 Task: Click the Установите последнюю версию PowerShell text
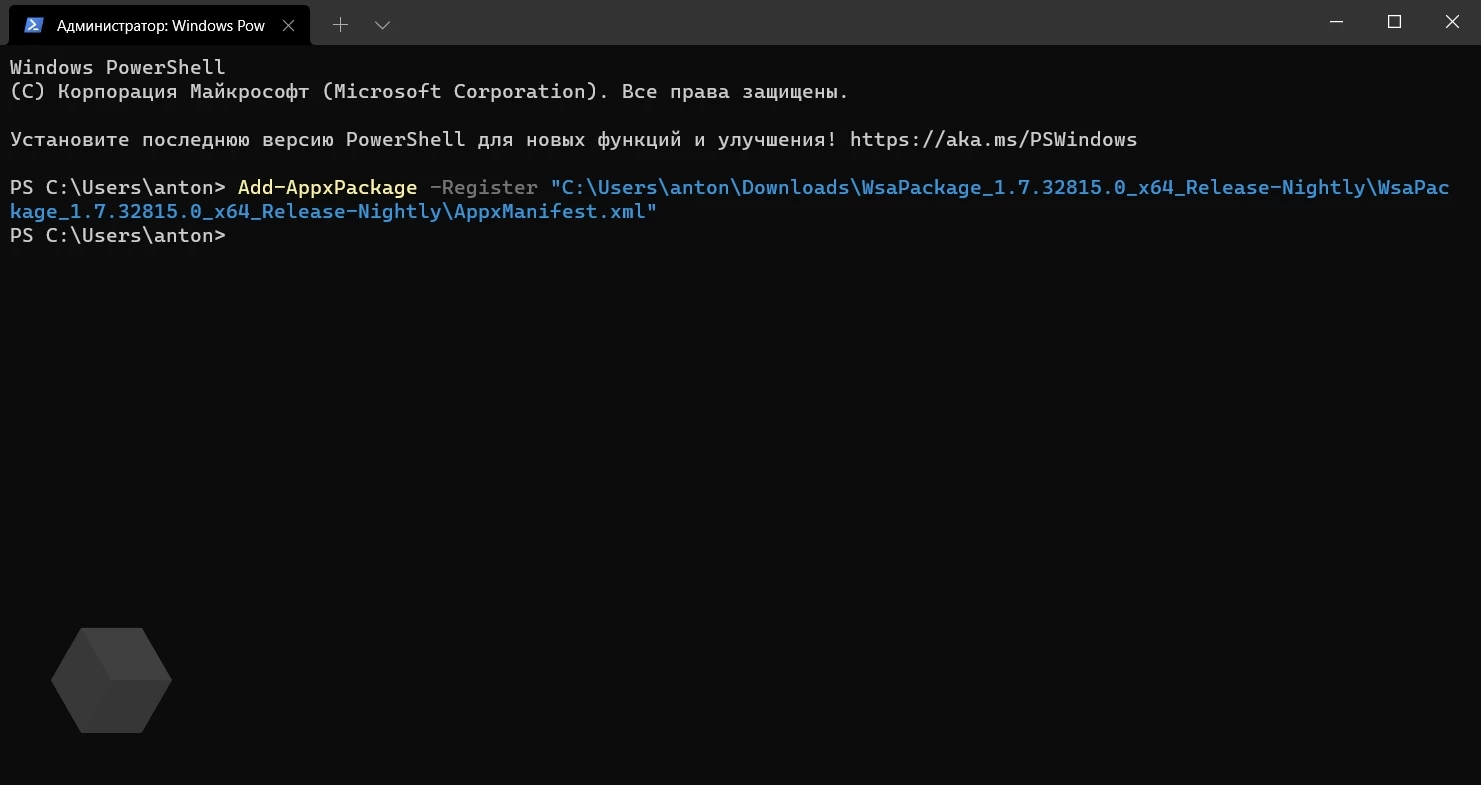pos(237,140)
